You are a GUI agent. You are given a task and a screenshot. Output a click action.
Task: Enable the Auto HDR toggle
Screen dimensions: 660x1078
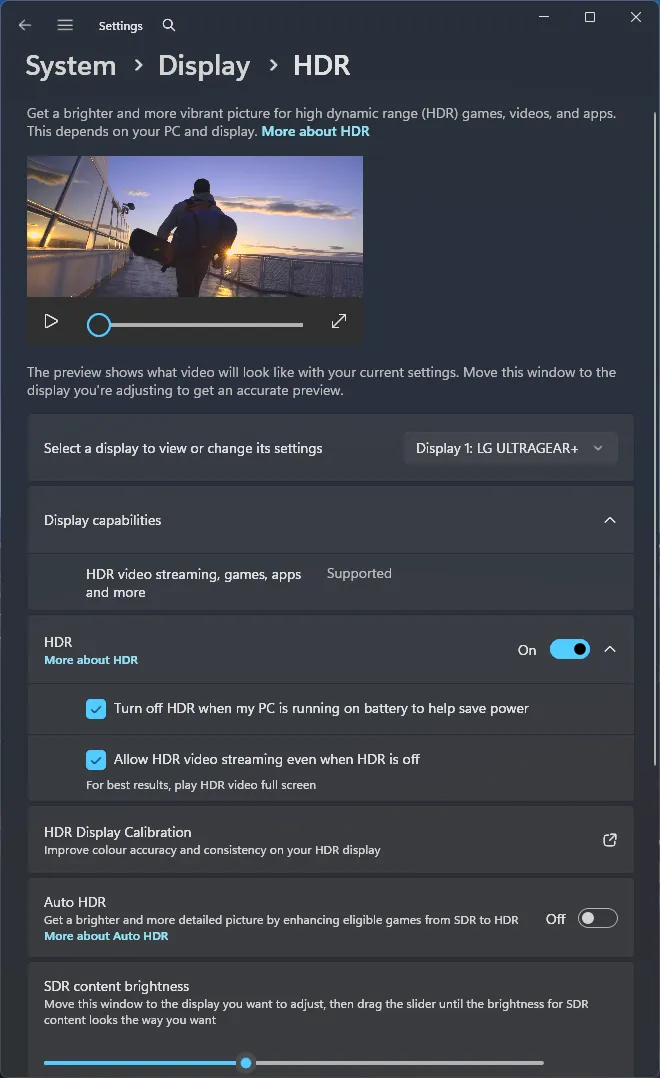(597, 918)
